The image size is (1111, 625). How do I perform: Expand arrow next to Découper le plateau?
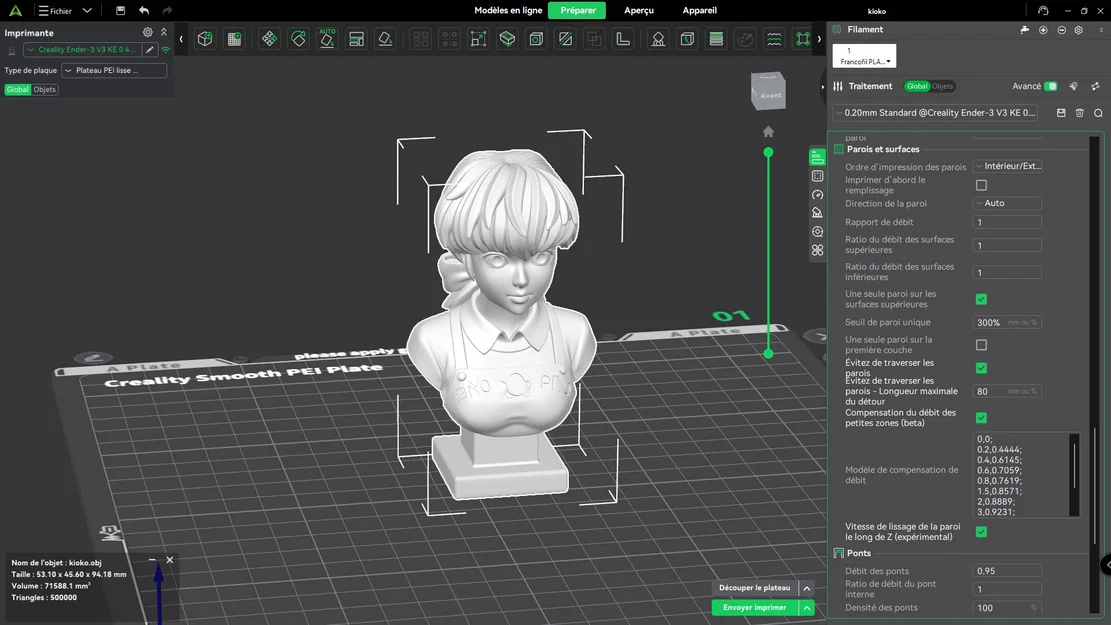(806, 588)
